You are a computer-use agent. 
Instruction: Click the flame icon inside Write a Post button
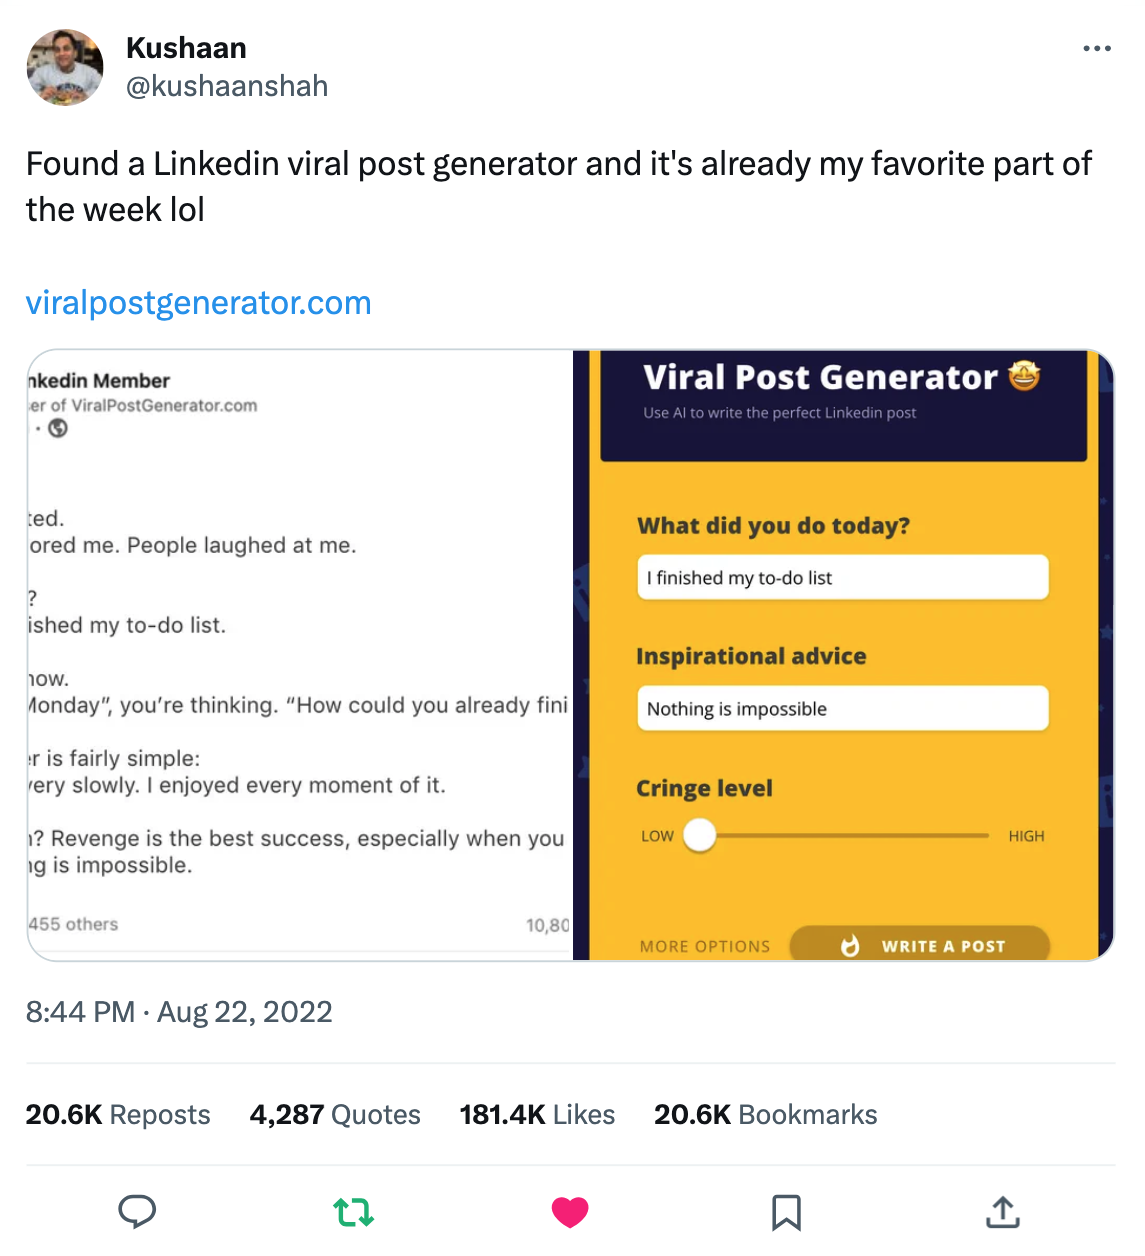tap(851, 945)
